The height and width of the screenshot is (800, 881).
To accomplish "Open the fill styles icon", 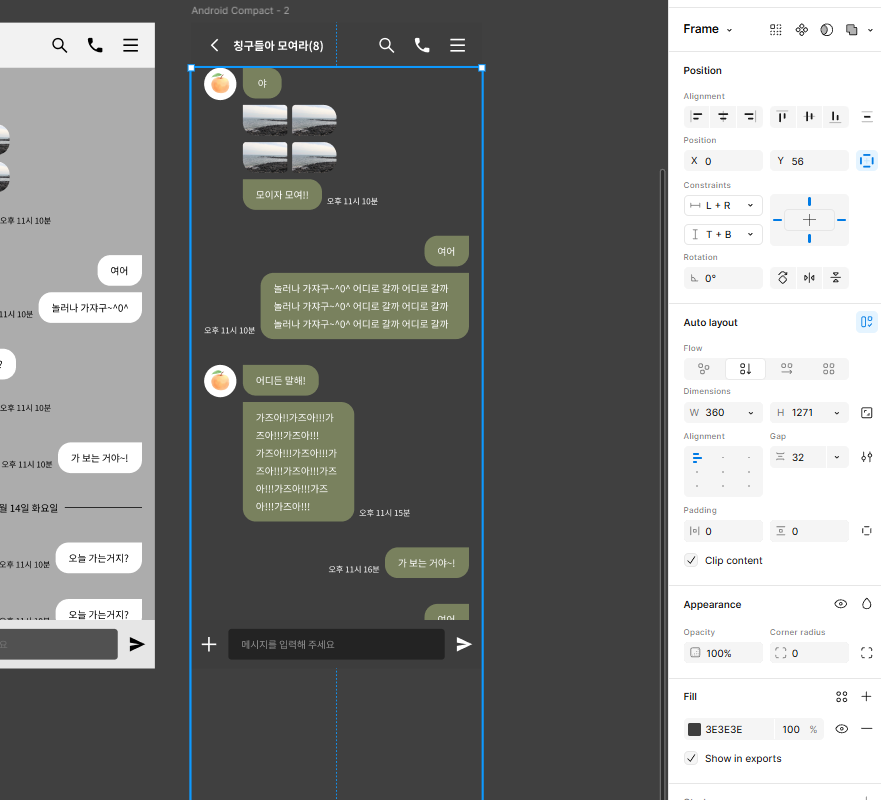I will [x=841, y=697].
